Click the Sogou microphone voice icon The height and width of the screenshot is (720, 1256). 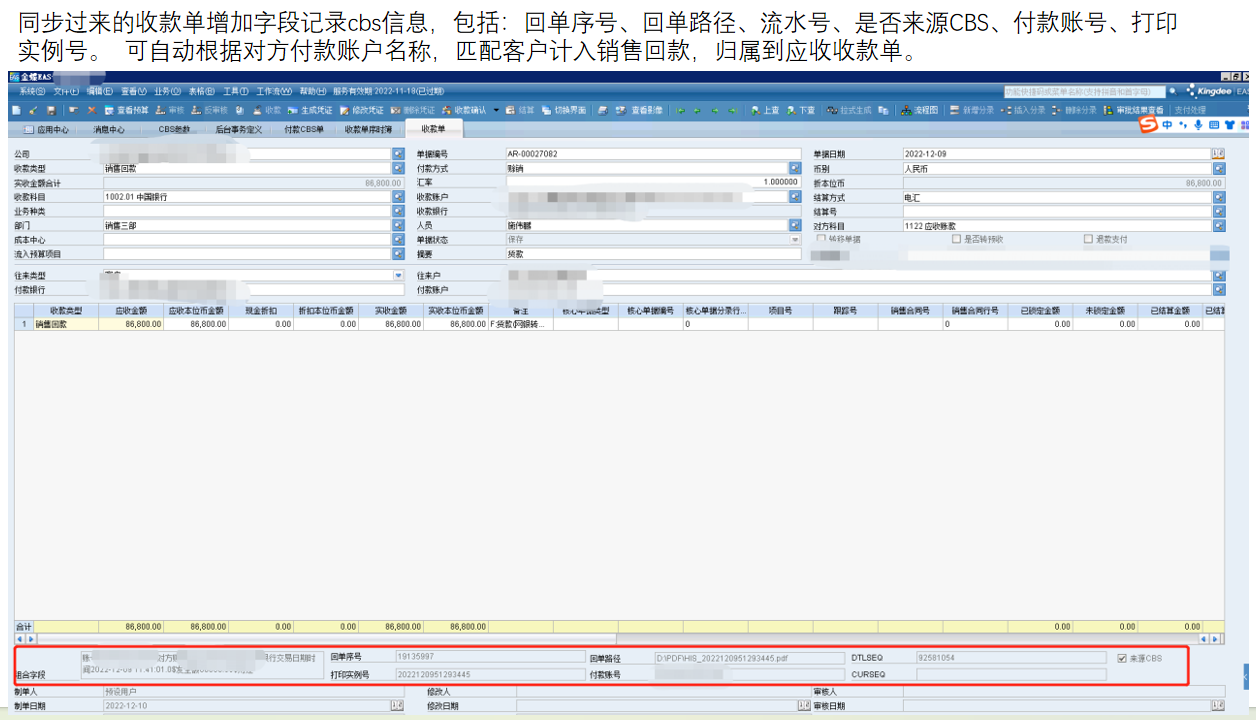coord(1197,125)
